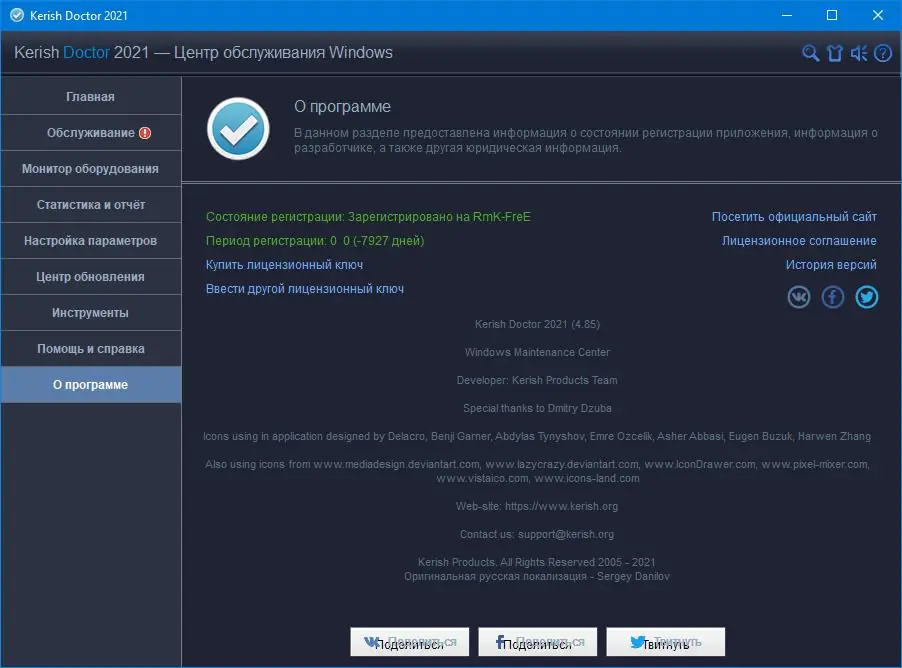Click the large blue checkmark logo
The image size is (902, 668).
tap(238, 129)
